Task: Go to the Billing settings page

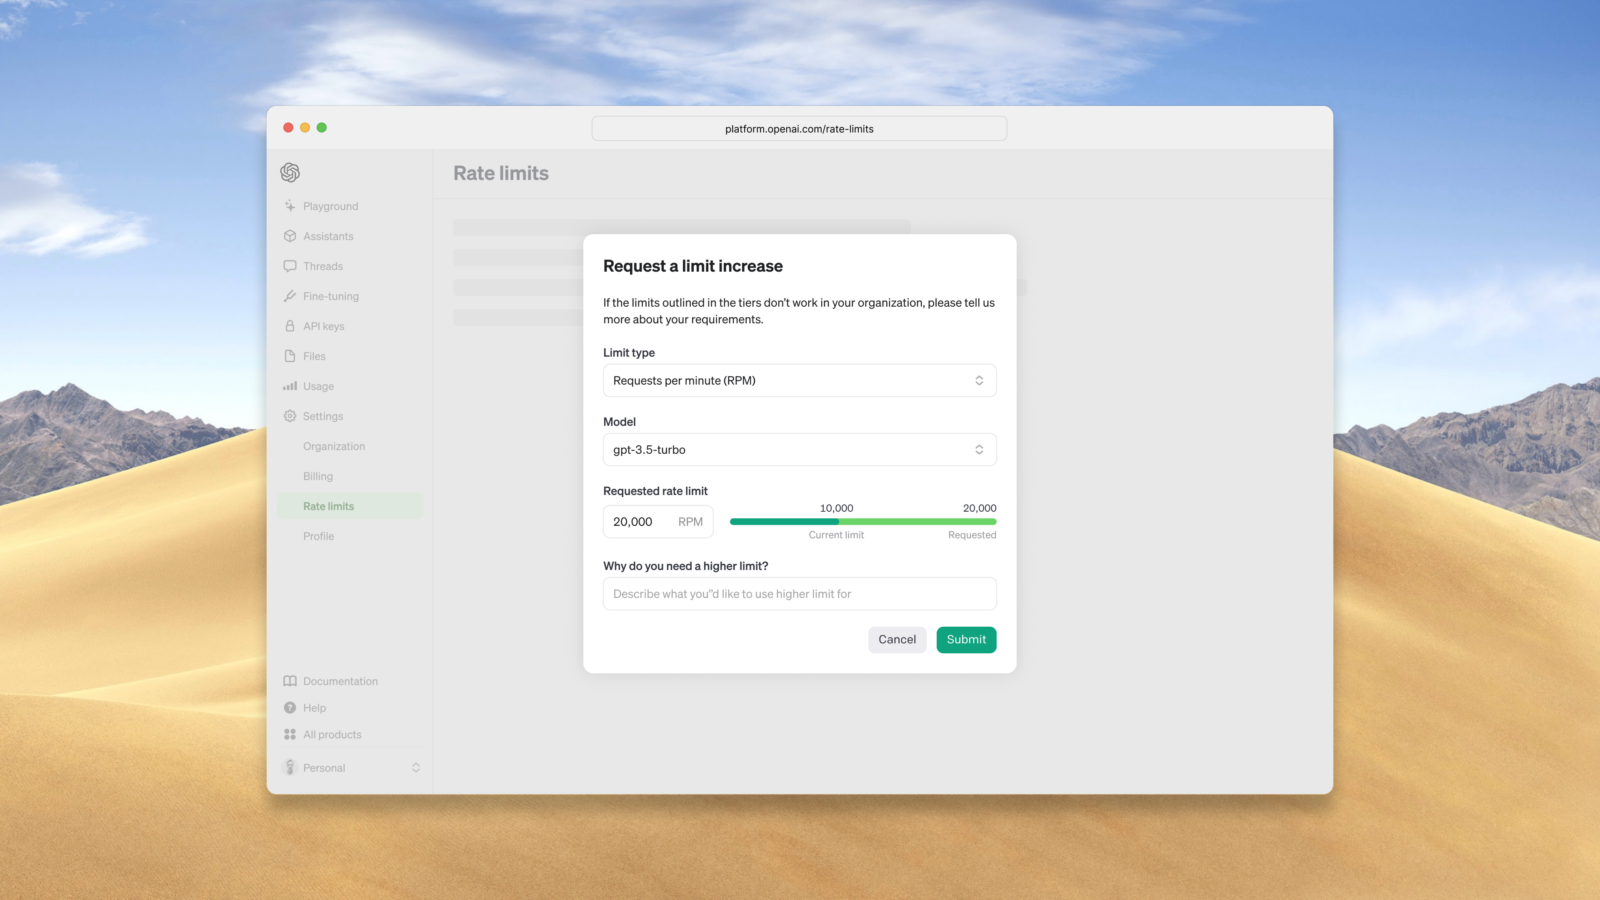Action: (318, 476)
